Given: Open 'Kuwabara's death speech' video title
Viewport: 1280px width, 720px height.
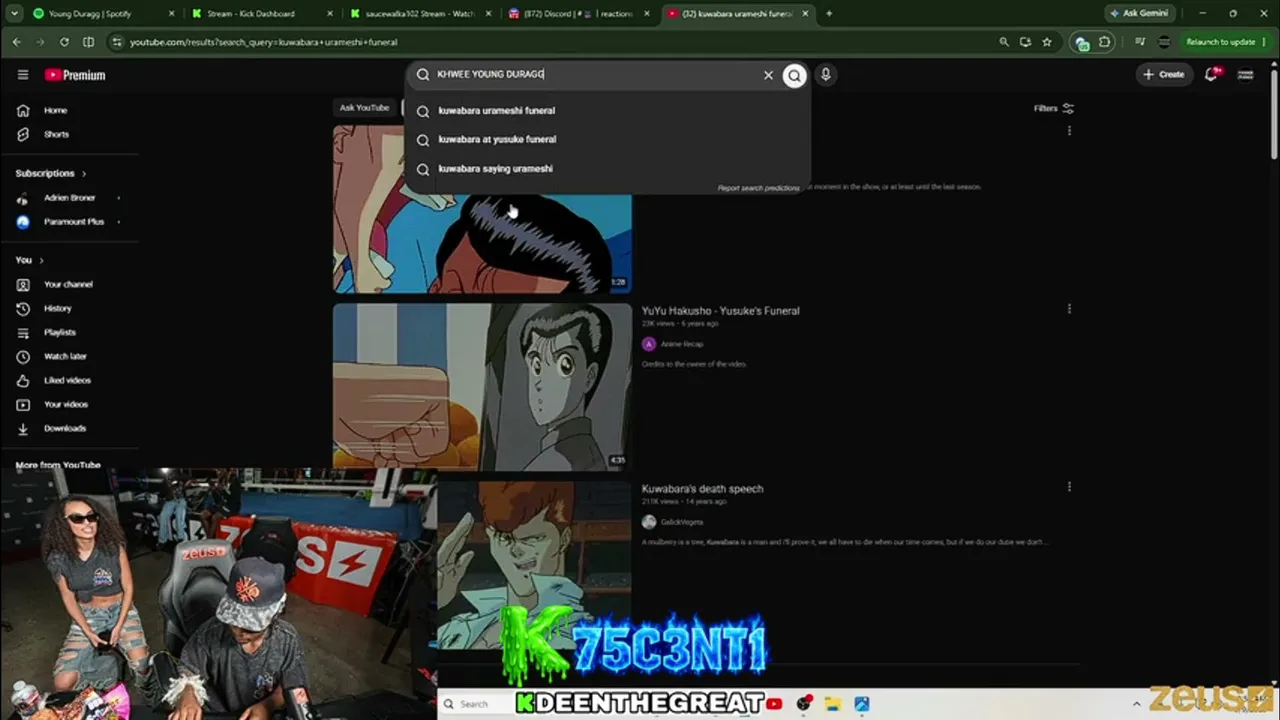Looking at the screenshot, I should tap(702, 489).
